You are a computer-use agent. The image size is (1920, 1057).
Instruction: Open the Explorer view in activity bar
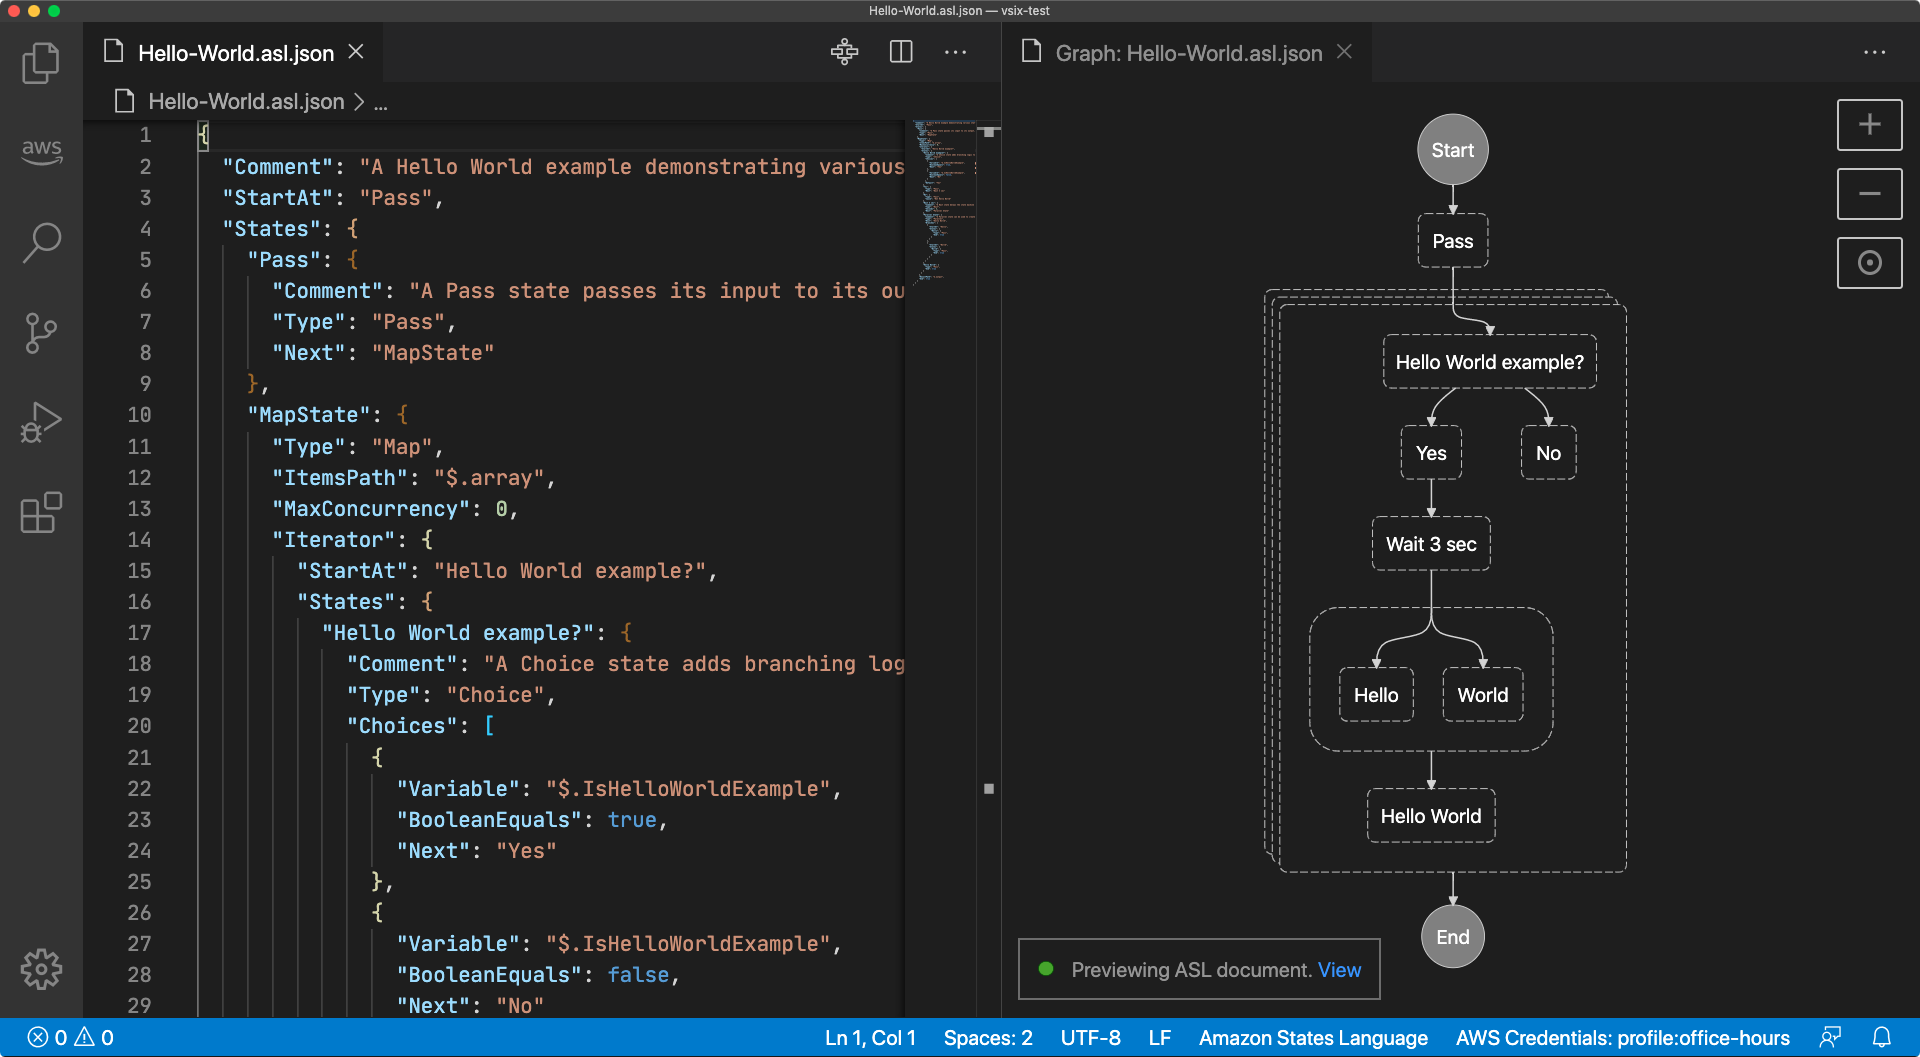tap(41, 63)
